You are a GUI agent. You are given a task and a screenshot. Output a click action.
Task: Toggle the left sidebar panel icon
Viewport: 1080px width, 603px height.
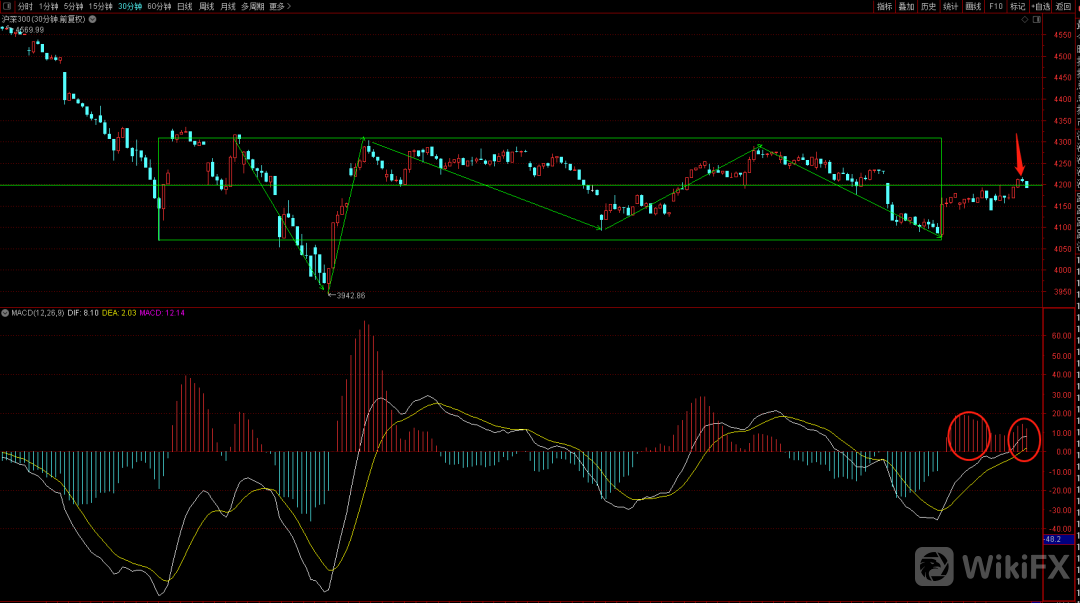(x=6, y=6)
